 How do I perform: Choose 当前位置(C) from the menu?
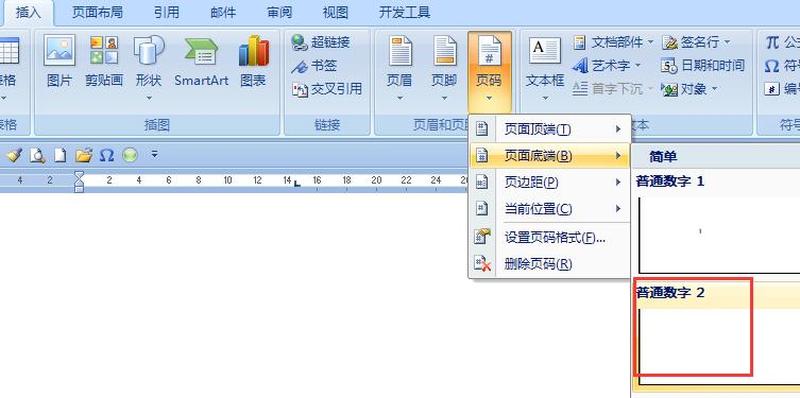point(549,209)
